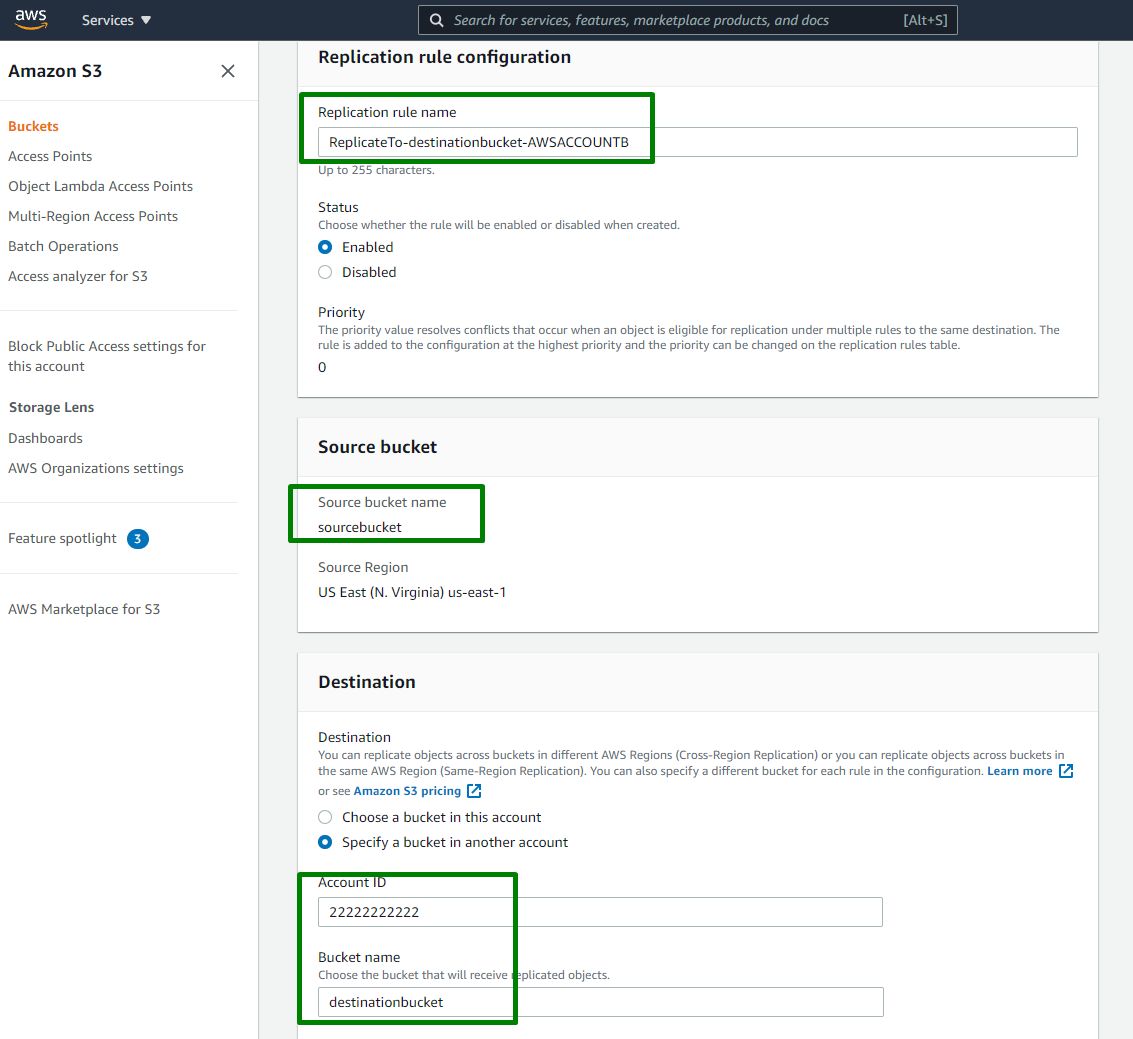Open Access analyzer for S3

77,275
